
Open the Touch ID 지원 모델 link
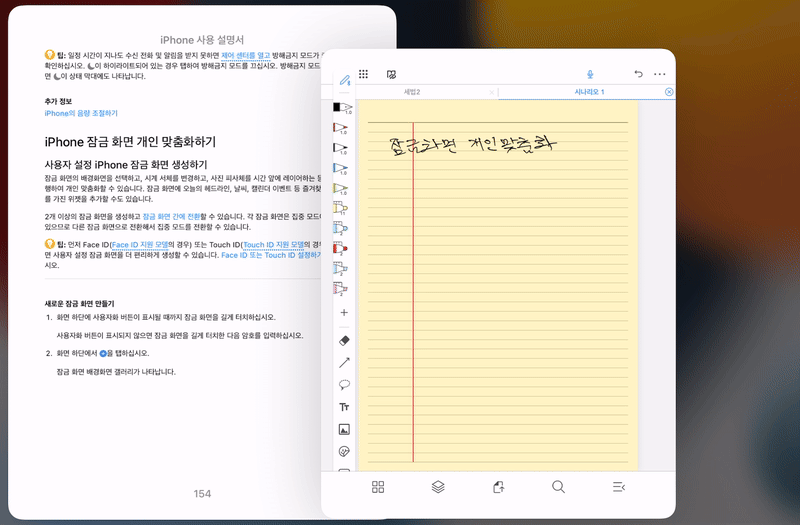coord(273,244)
